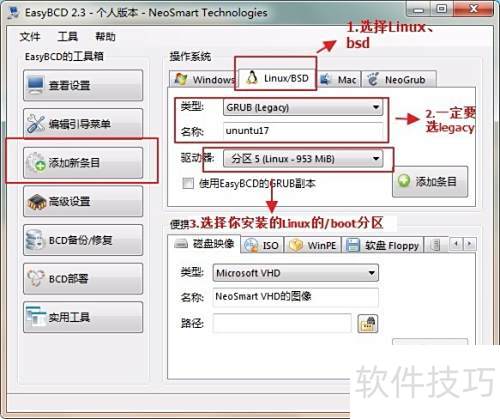
Task: Open 查看设置 from the toolbox sidebar
Action: [83, 85]
